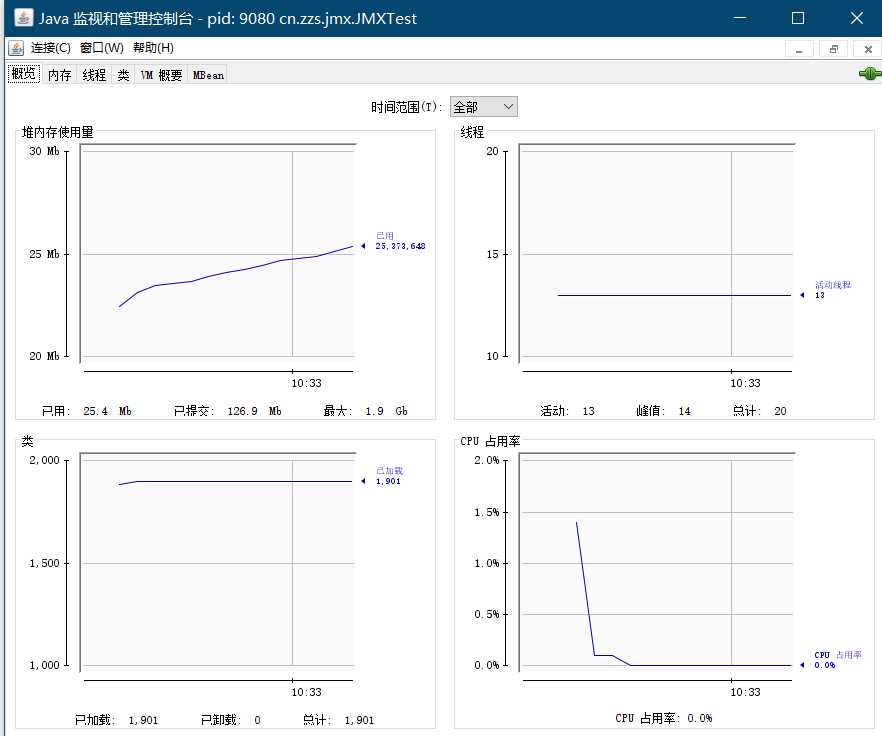The height and width of the screenshot is (736, 882).
Task: Click the Java icon beside the 连接 menu
Action: coord(16,48)
